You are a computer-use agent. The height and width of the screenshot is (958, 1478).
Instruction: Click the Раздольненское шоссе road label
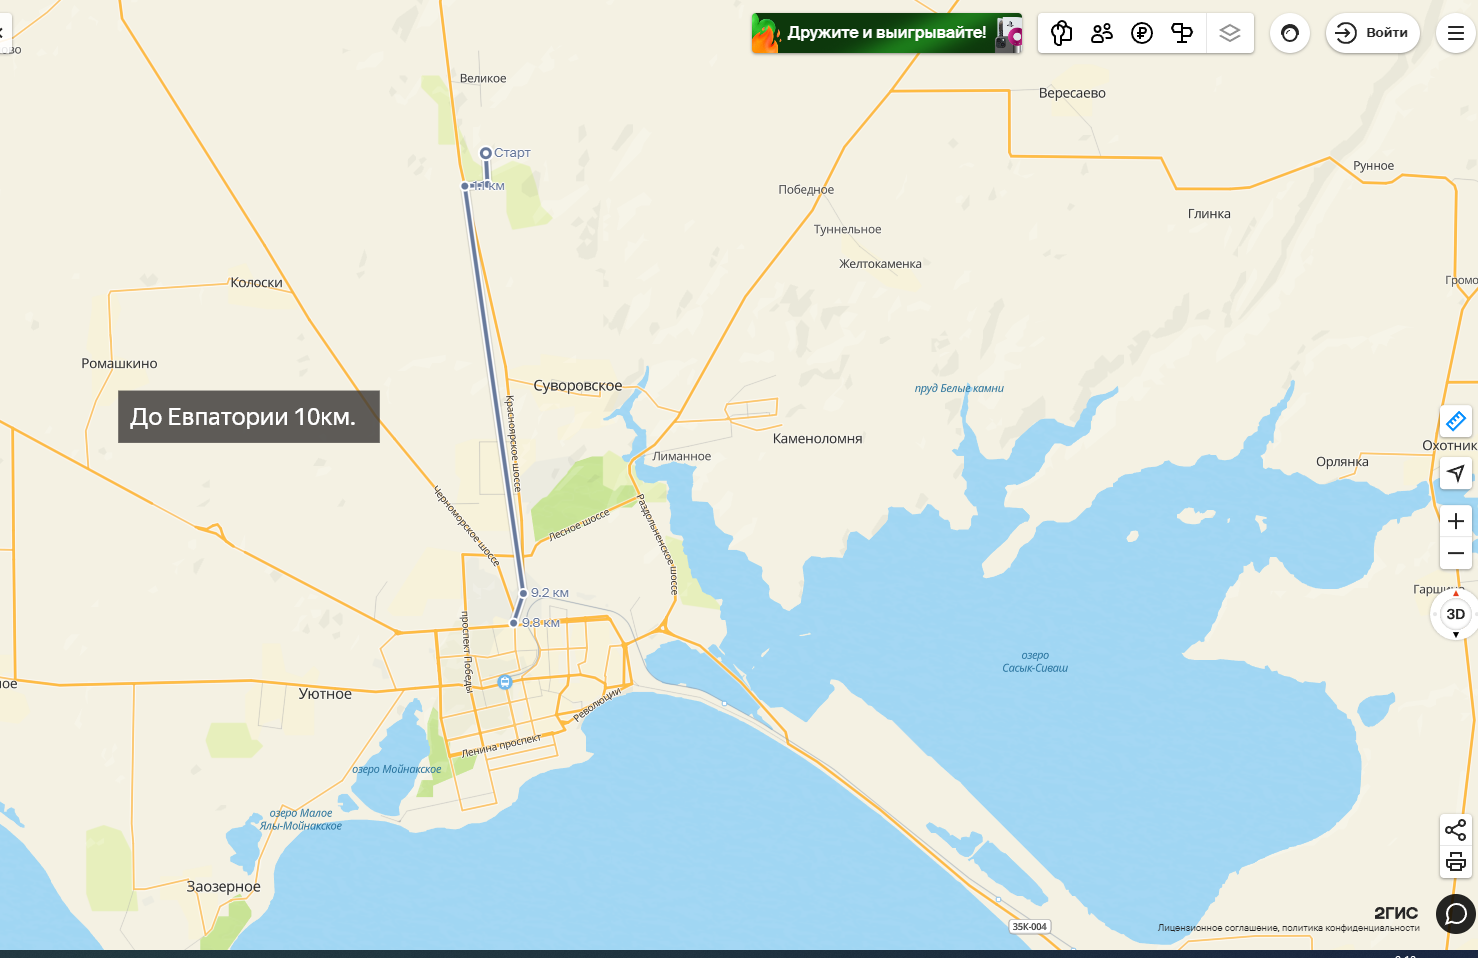click(x=658, y=545)
